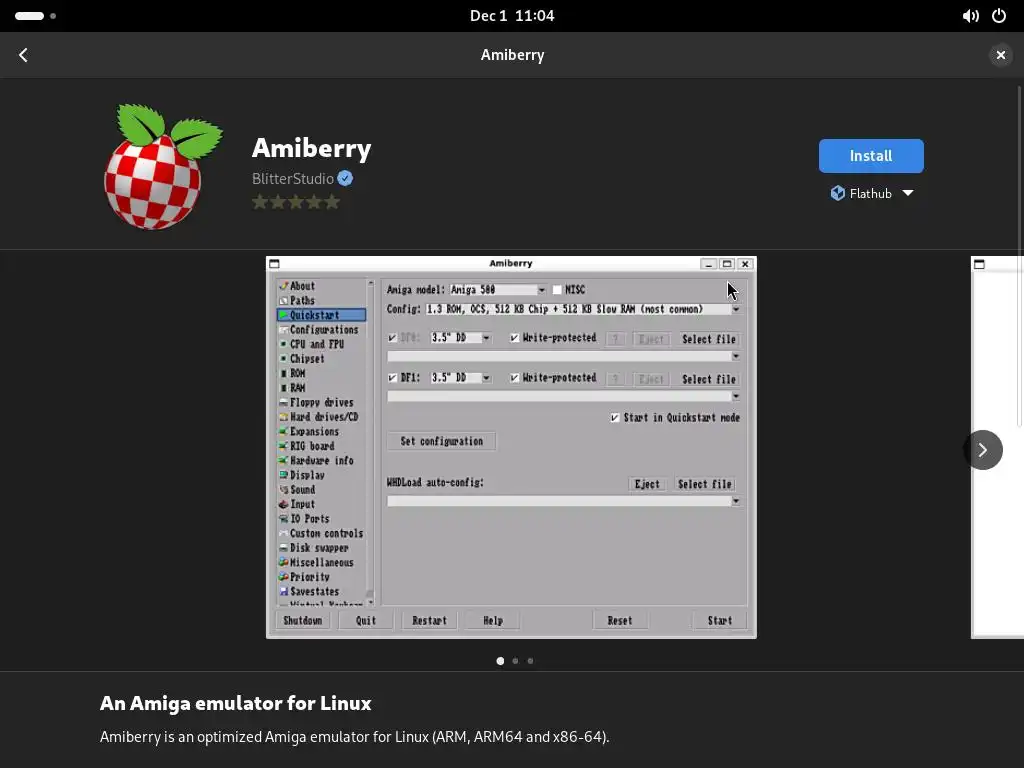Toggle the DF1: drive checkbox in the screenshot
Viewport: 1024px width, 768px height.
pyautogui.click(x=392, y=377)
